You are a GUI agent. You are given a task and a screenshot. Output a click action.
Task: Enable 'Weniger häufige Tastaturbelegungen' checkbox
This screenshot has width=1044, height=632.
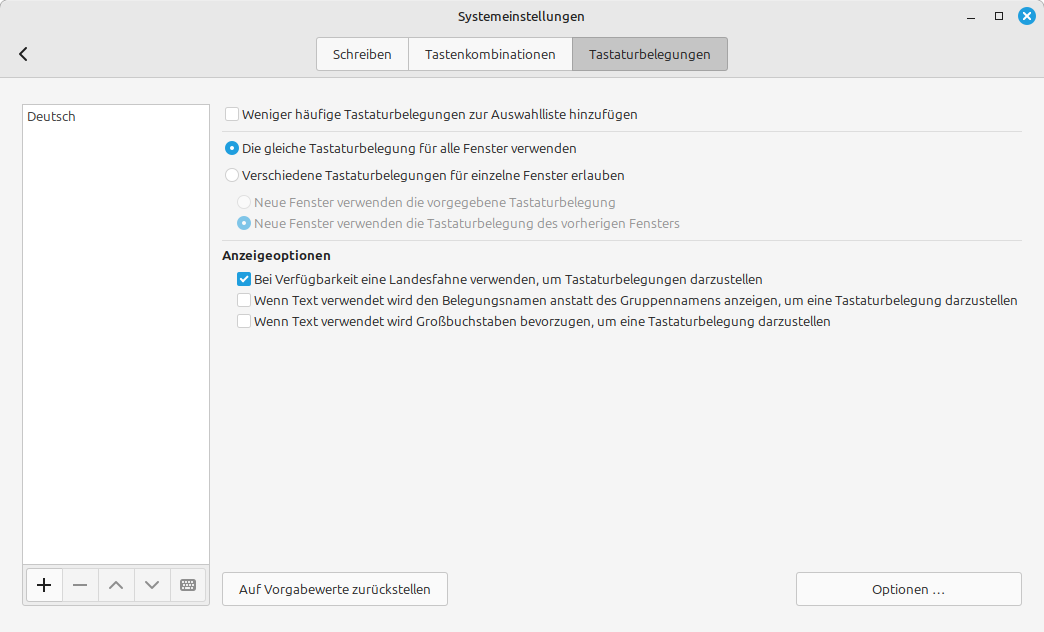click(x=232, y=115)
